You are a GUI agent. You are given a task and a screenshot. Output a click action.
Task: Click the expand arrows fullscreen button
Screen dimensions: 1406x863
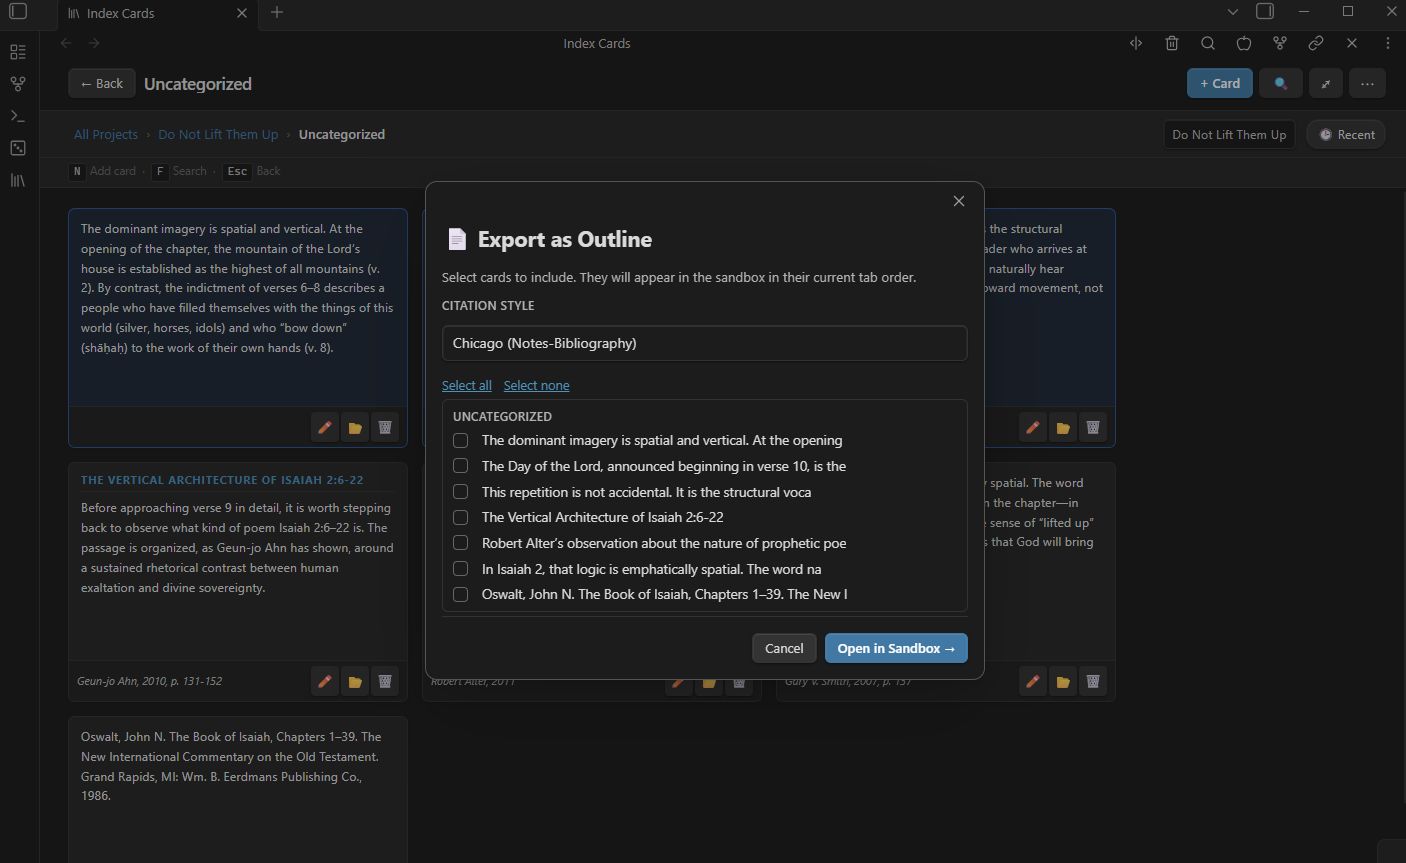pos(1326,84)
